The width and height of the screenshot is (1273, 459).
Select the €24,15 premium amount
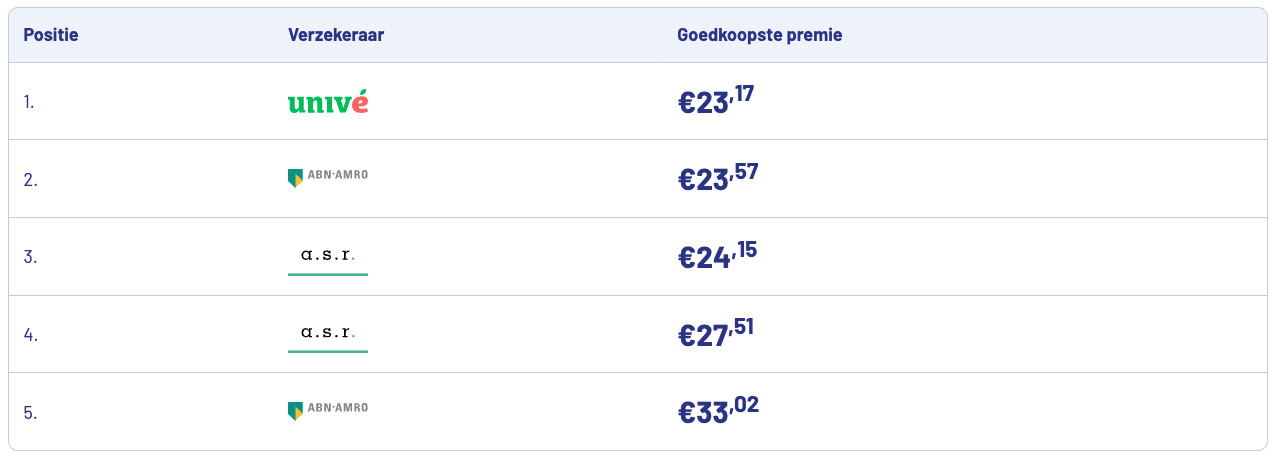click(x=717, y=256)
